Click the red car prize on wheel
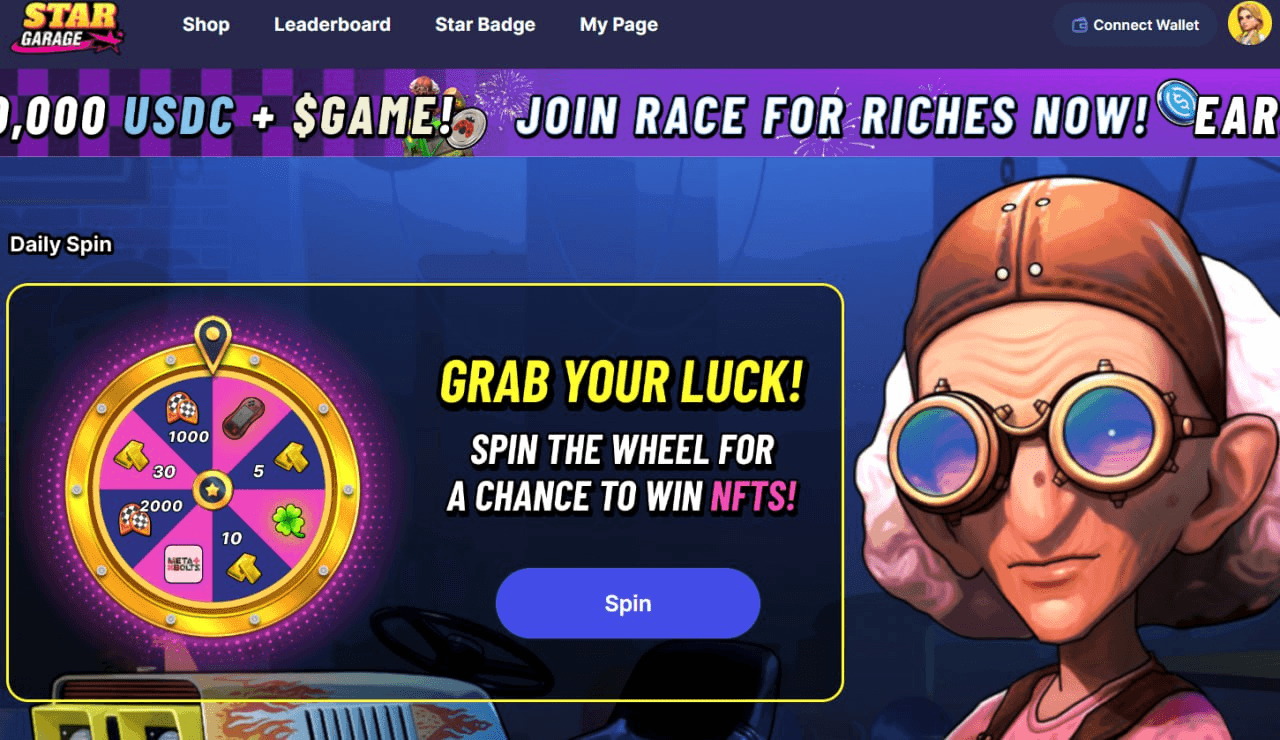Viewport: 1280px width, 740px height. (243, 415)
